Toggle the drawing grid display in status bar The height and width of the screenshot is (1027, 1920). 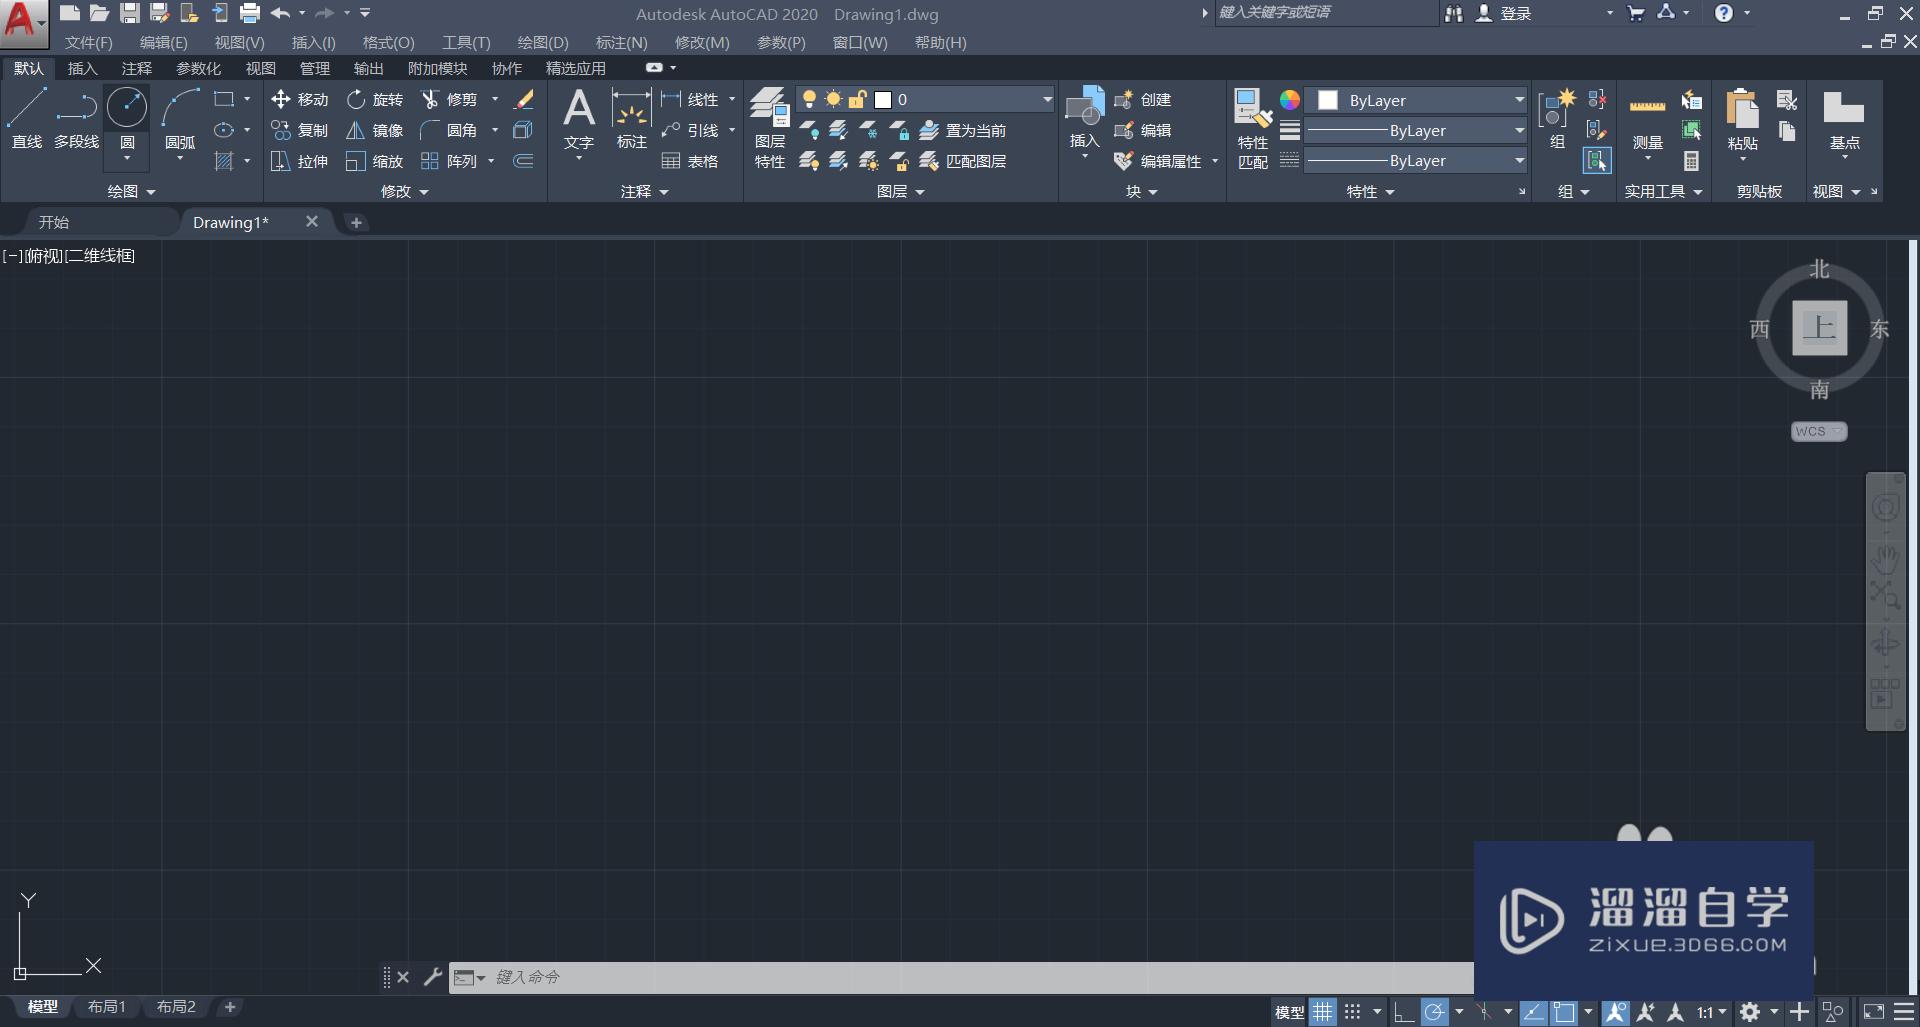1323,1012
